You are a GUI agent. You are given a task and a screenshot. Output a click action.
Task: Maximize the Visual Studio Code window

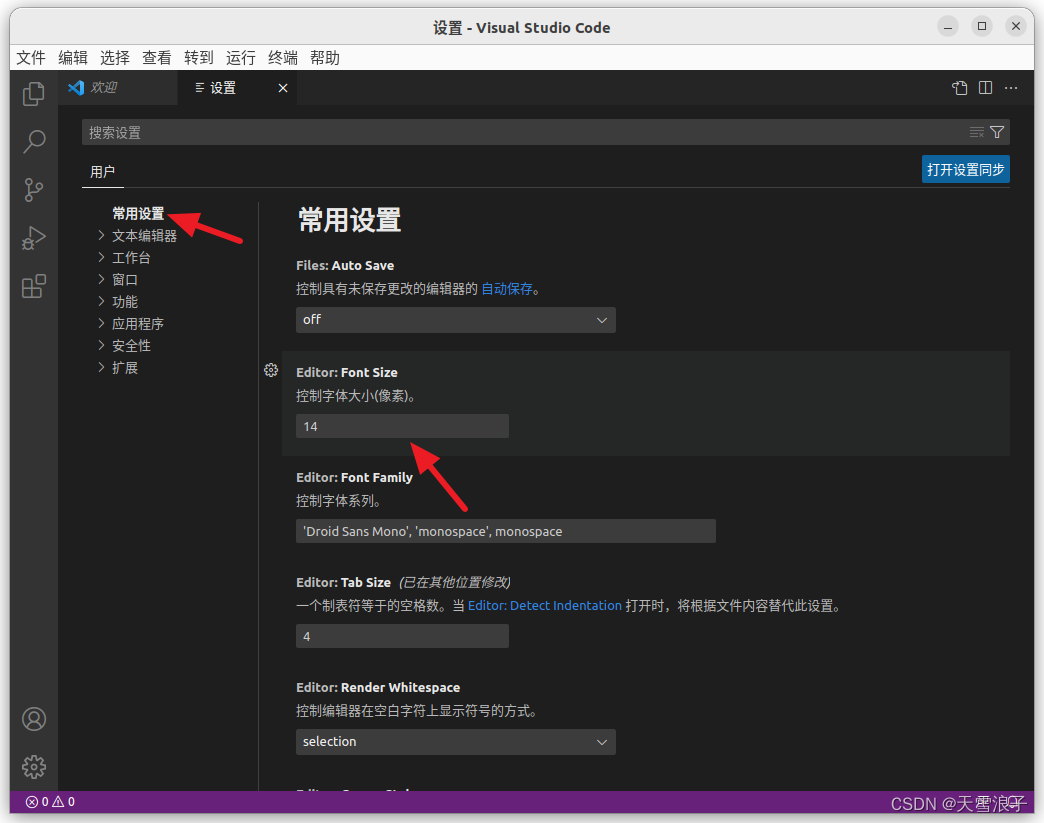pos(981,27)
